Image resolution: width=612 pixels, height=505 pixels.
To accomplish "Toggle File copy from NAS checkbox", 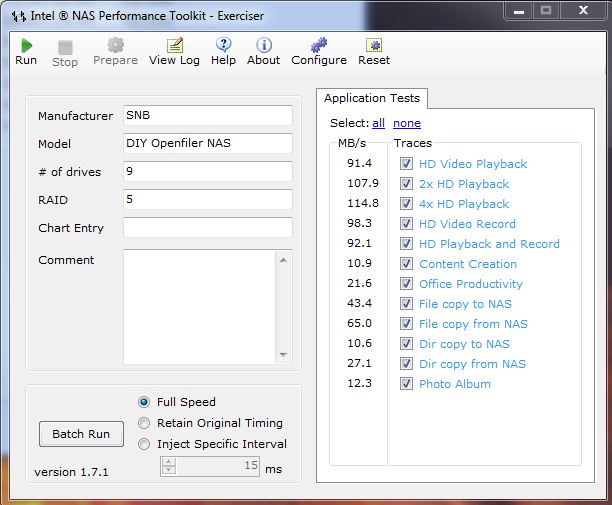I will click(406, 324).
